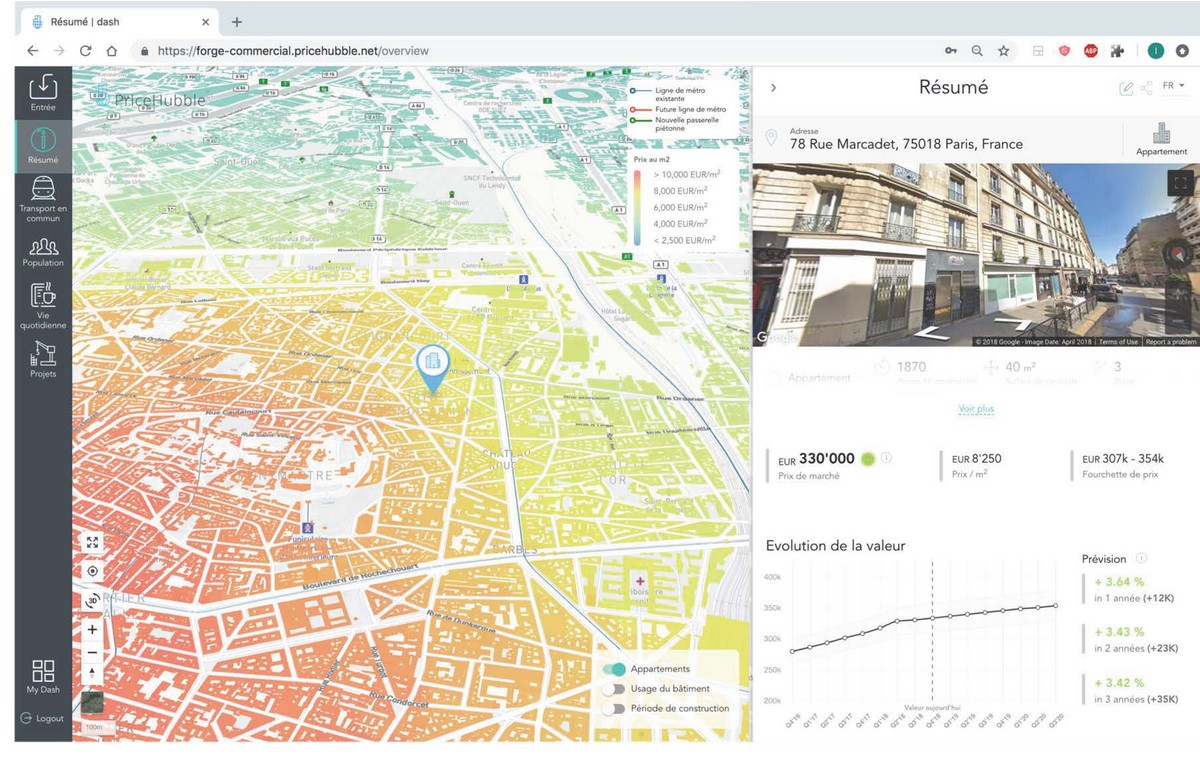The height and width of the screenshot is (759, 1200).
Task: Open My Dash grid icon
Action: coord(43,671)
